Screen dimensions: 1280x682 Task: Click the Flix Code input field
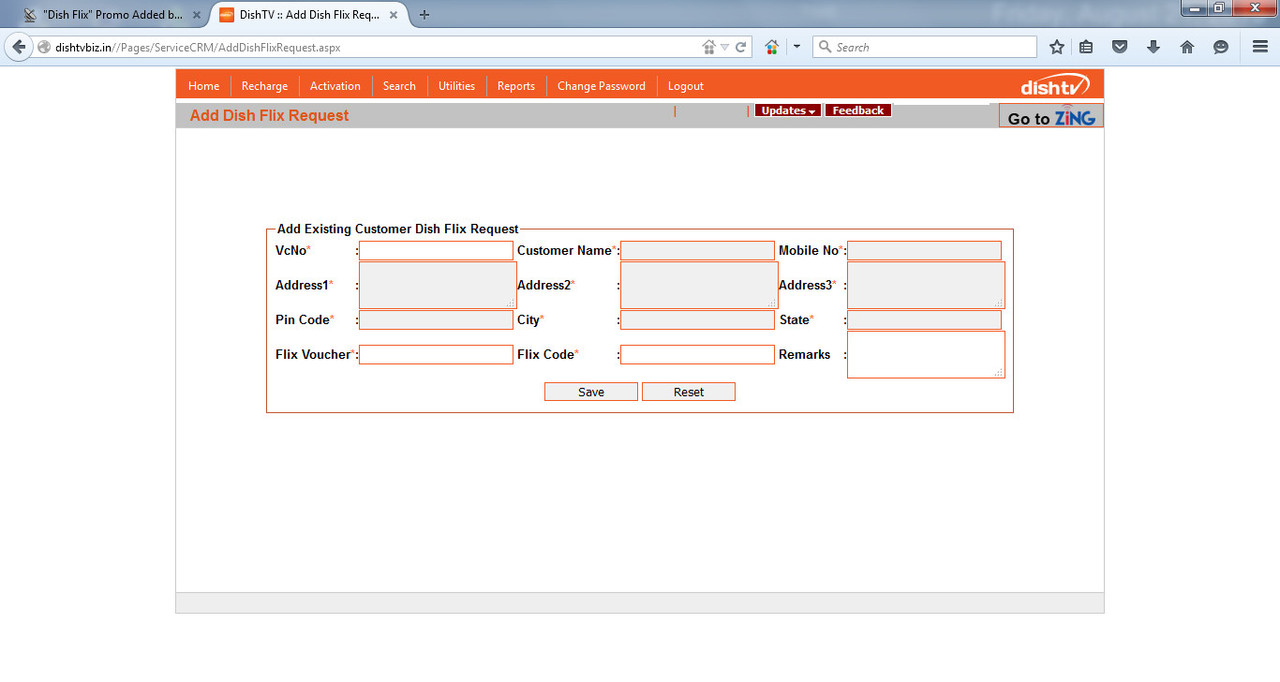point(697,355)
